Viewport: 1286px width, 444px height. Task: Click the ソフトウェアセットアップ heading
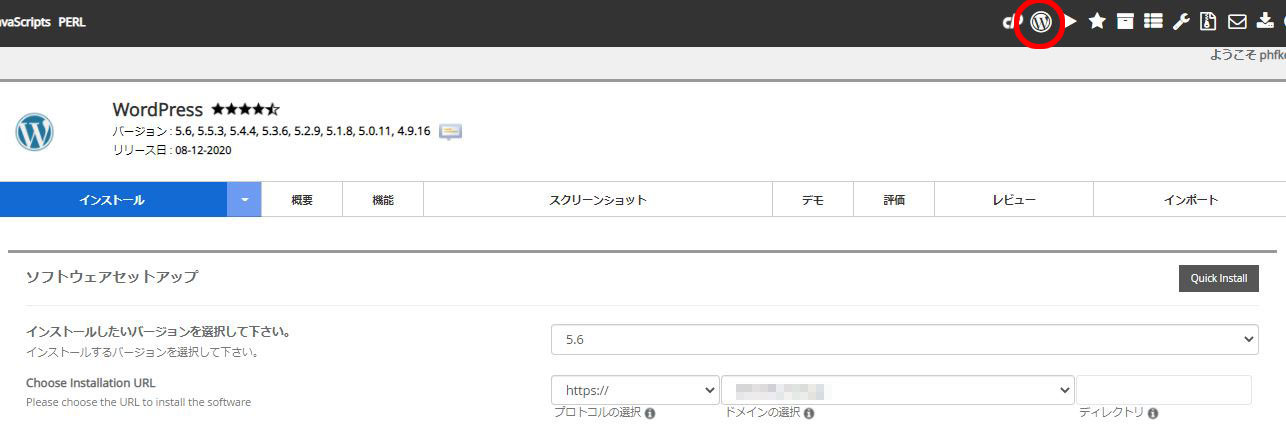(x=112, y=277)
